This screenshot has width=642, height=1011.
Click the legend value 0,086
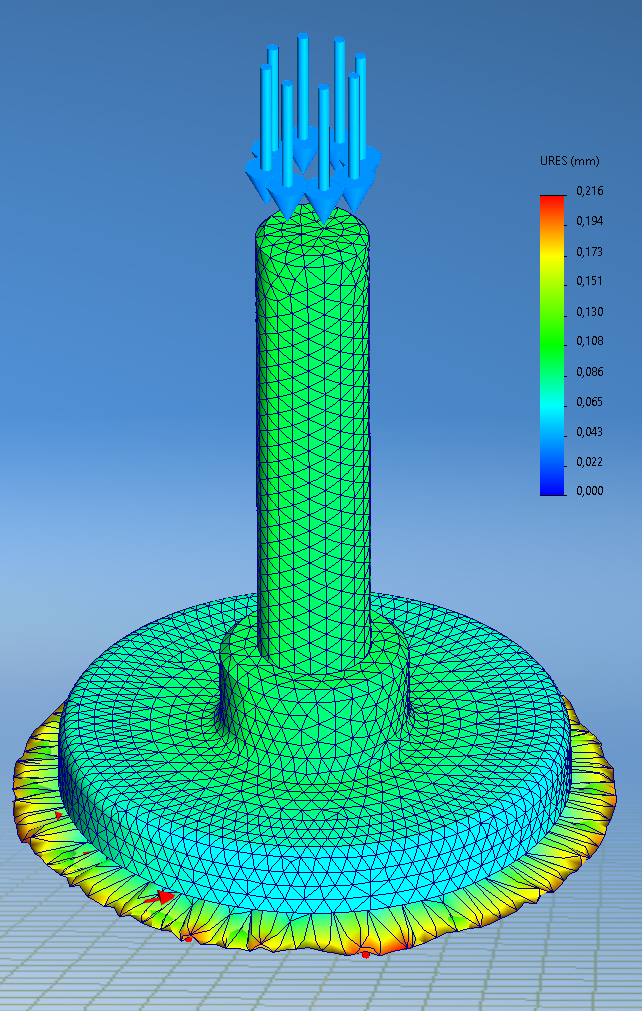[589, 371]
